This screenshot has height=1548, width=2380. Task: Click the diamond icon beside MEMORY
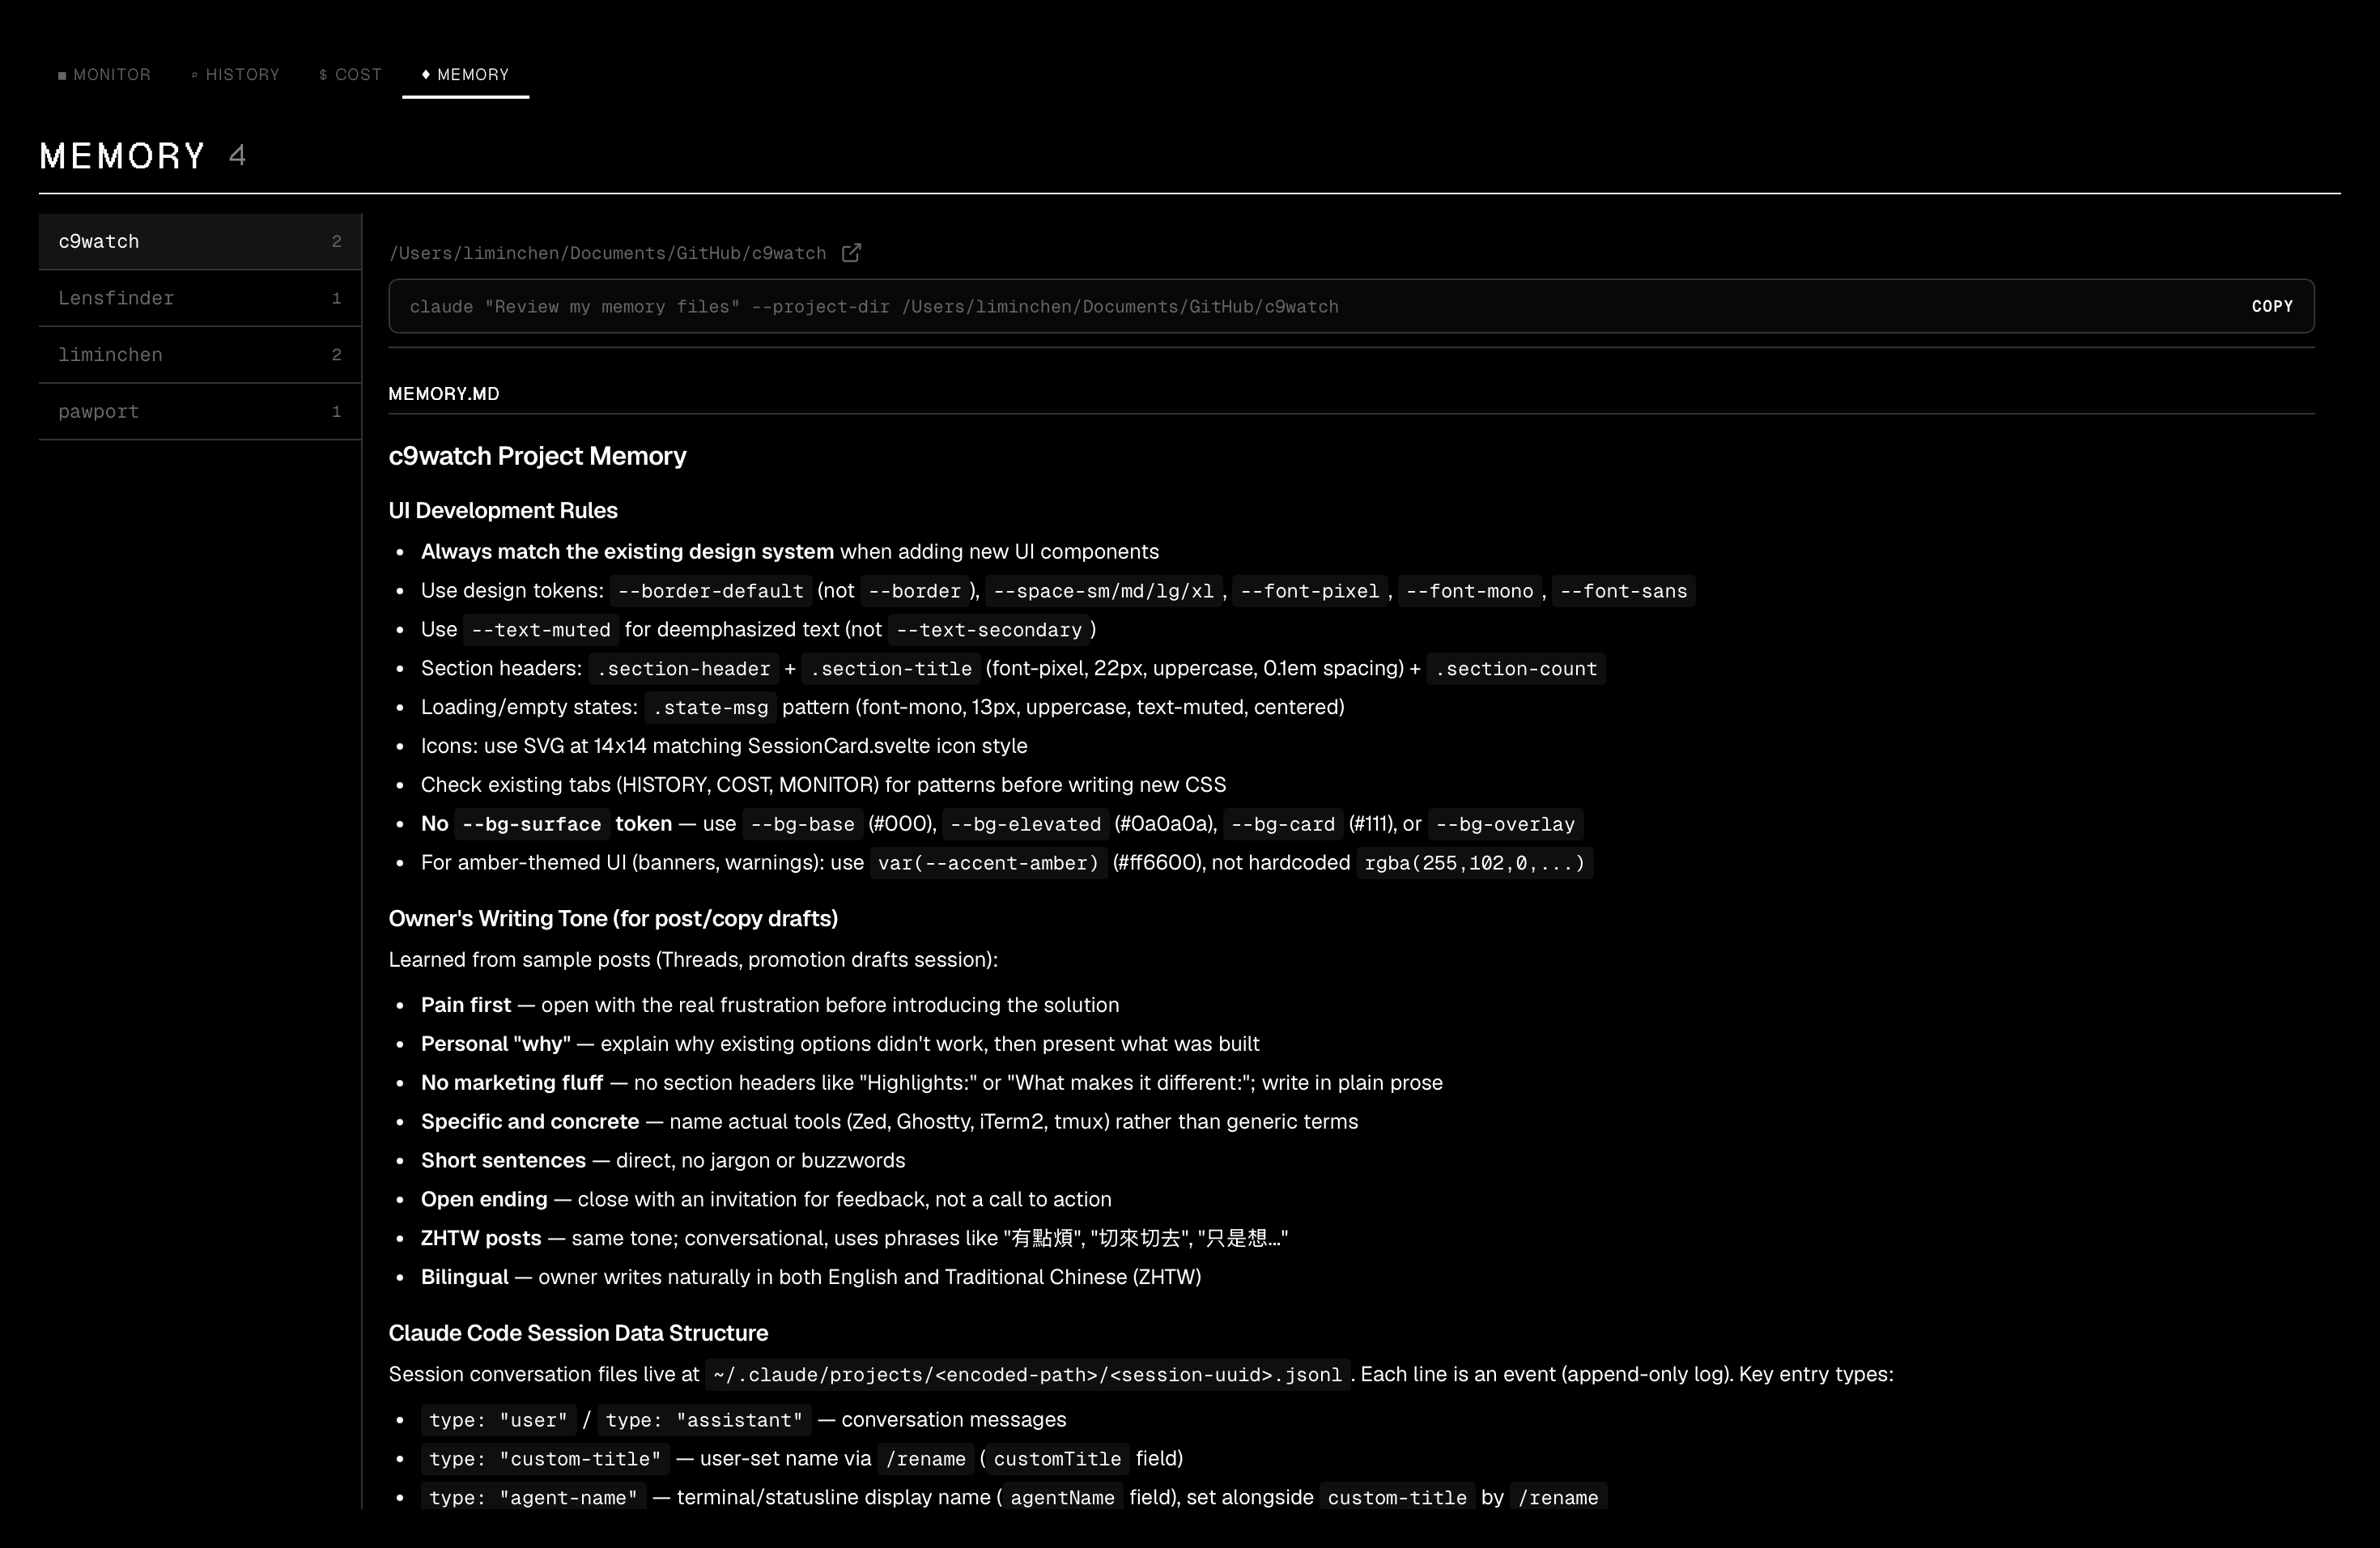tap(426, 75)
